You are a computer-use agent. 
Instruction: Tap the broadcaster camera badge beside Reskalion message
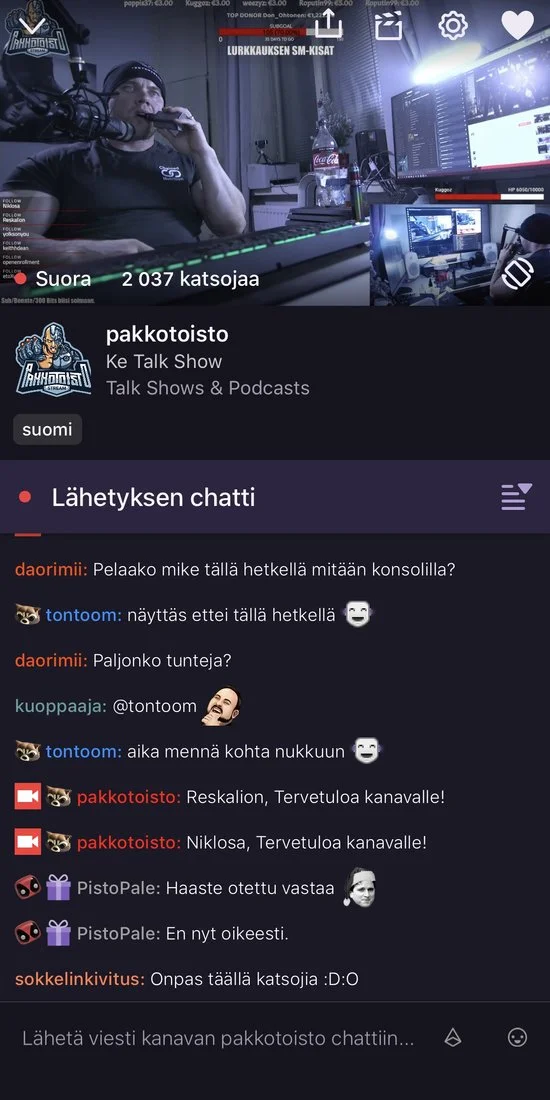[x=28, y=798]
